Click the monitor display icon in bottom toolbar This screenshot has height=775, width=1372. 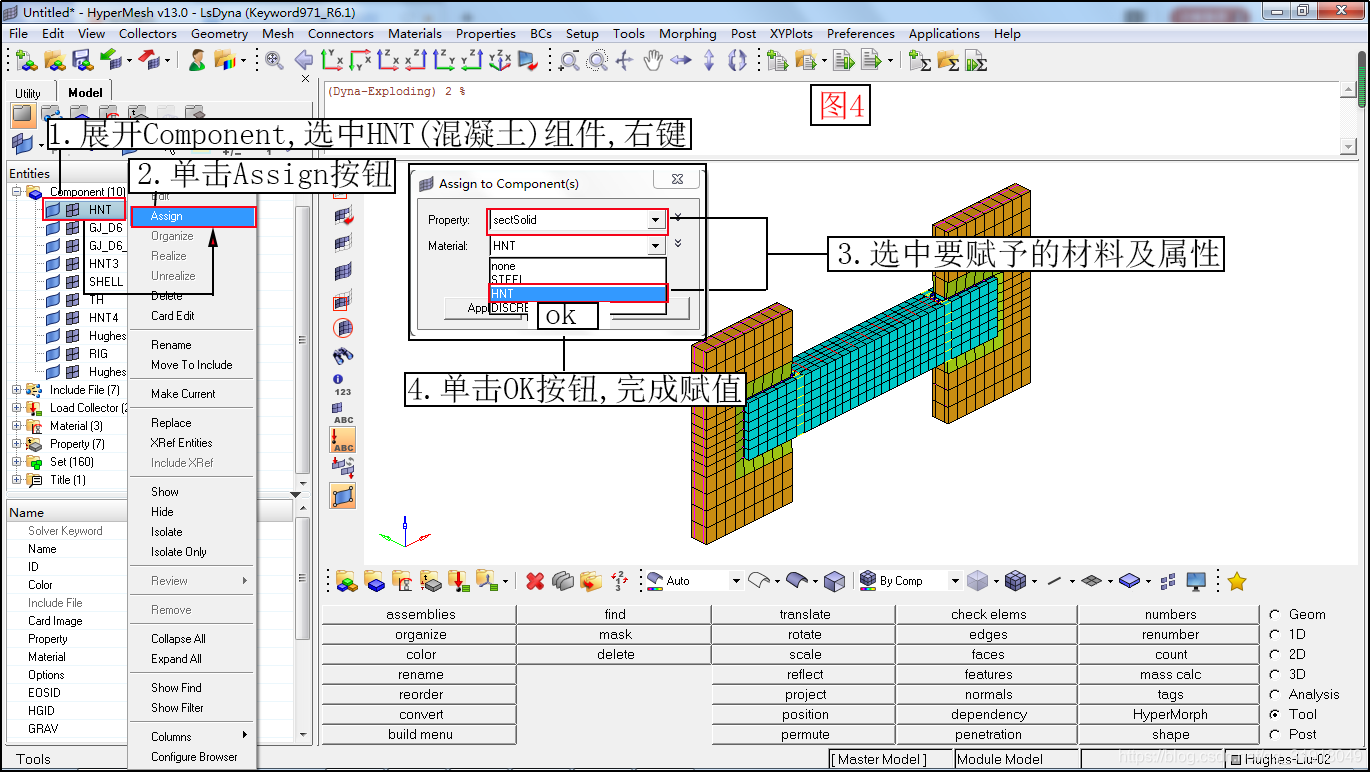(x=1196, y=581)
